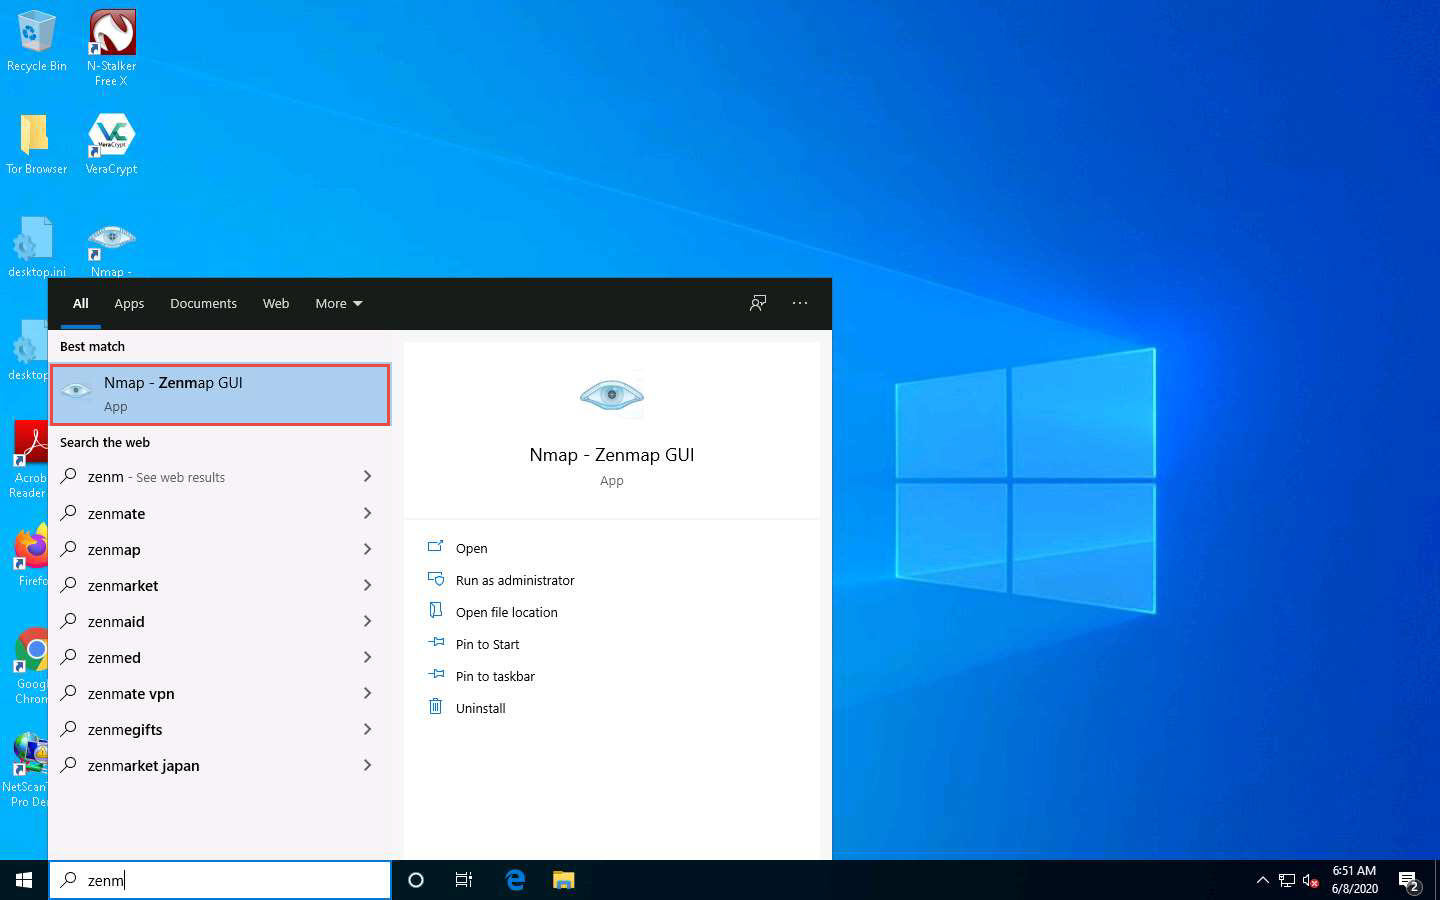
Task: Select the All search filter tab
Action: coord(81,304)
